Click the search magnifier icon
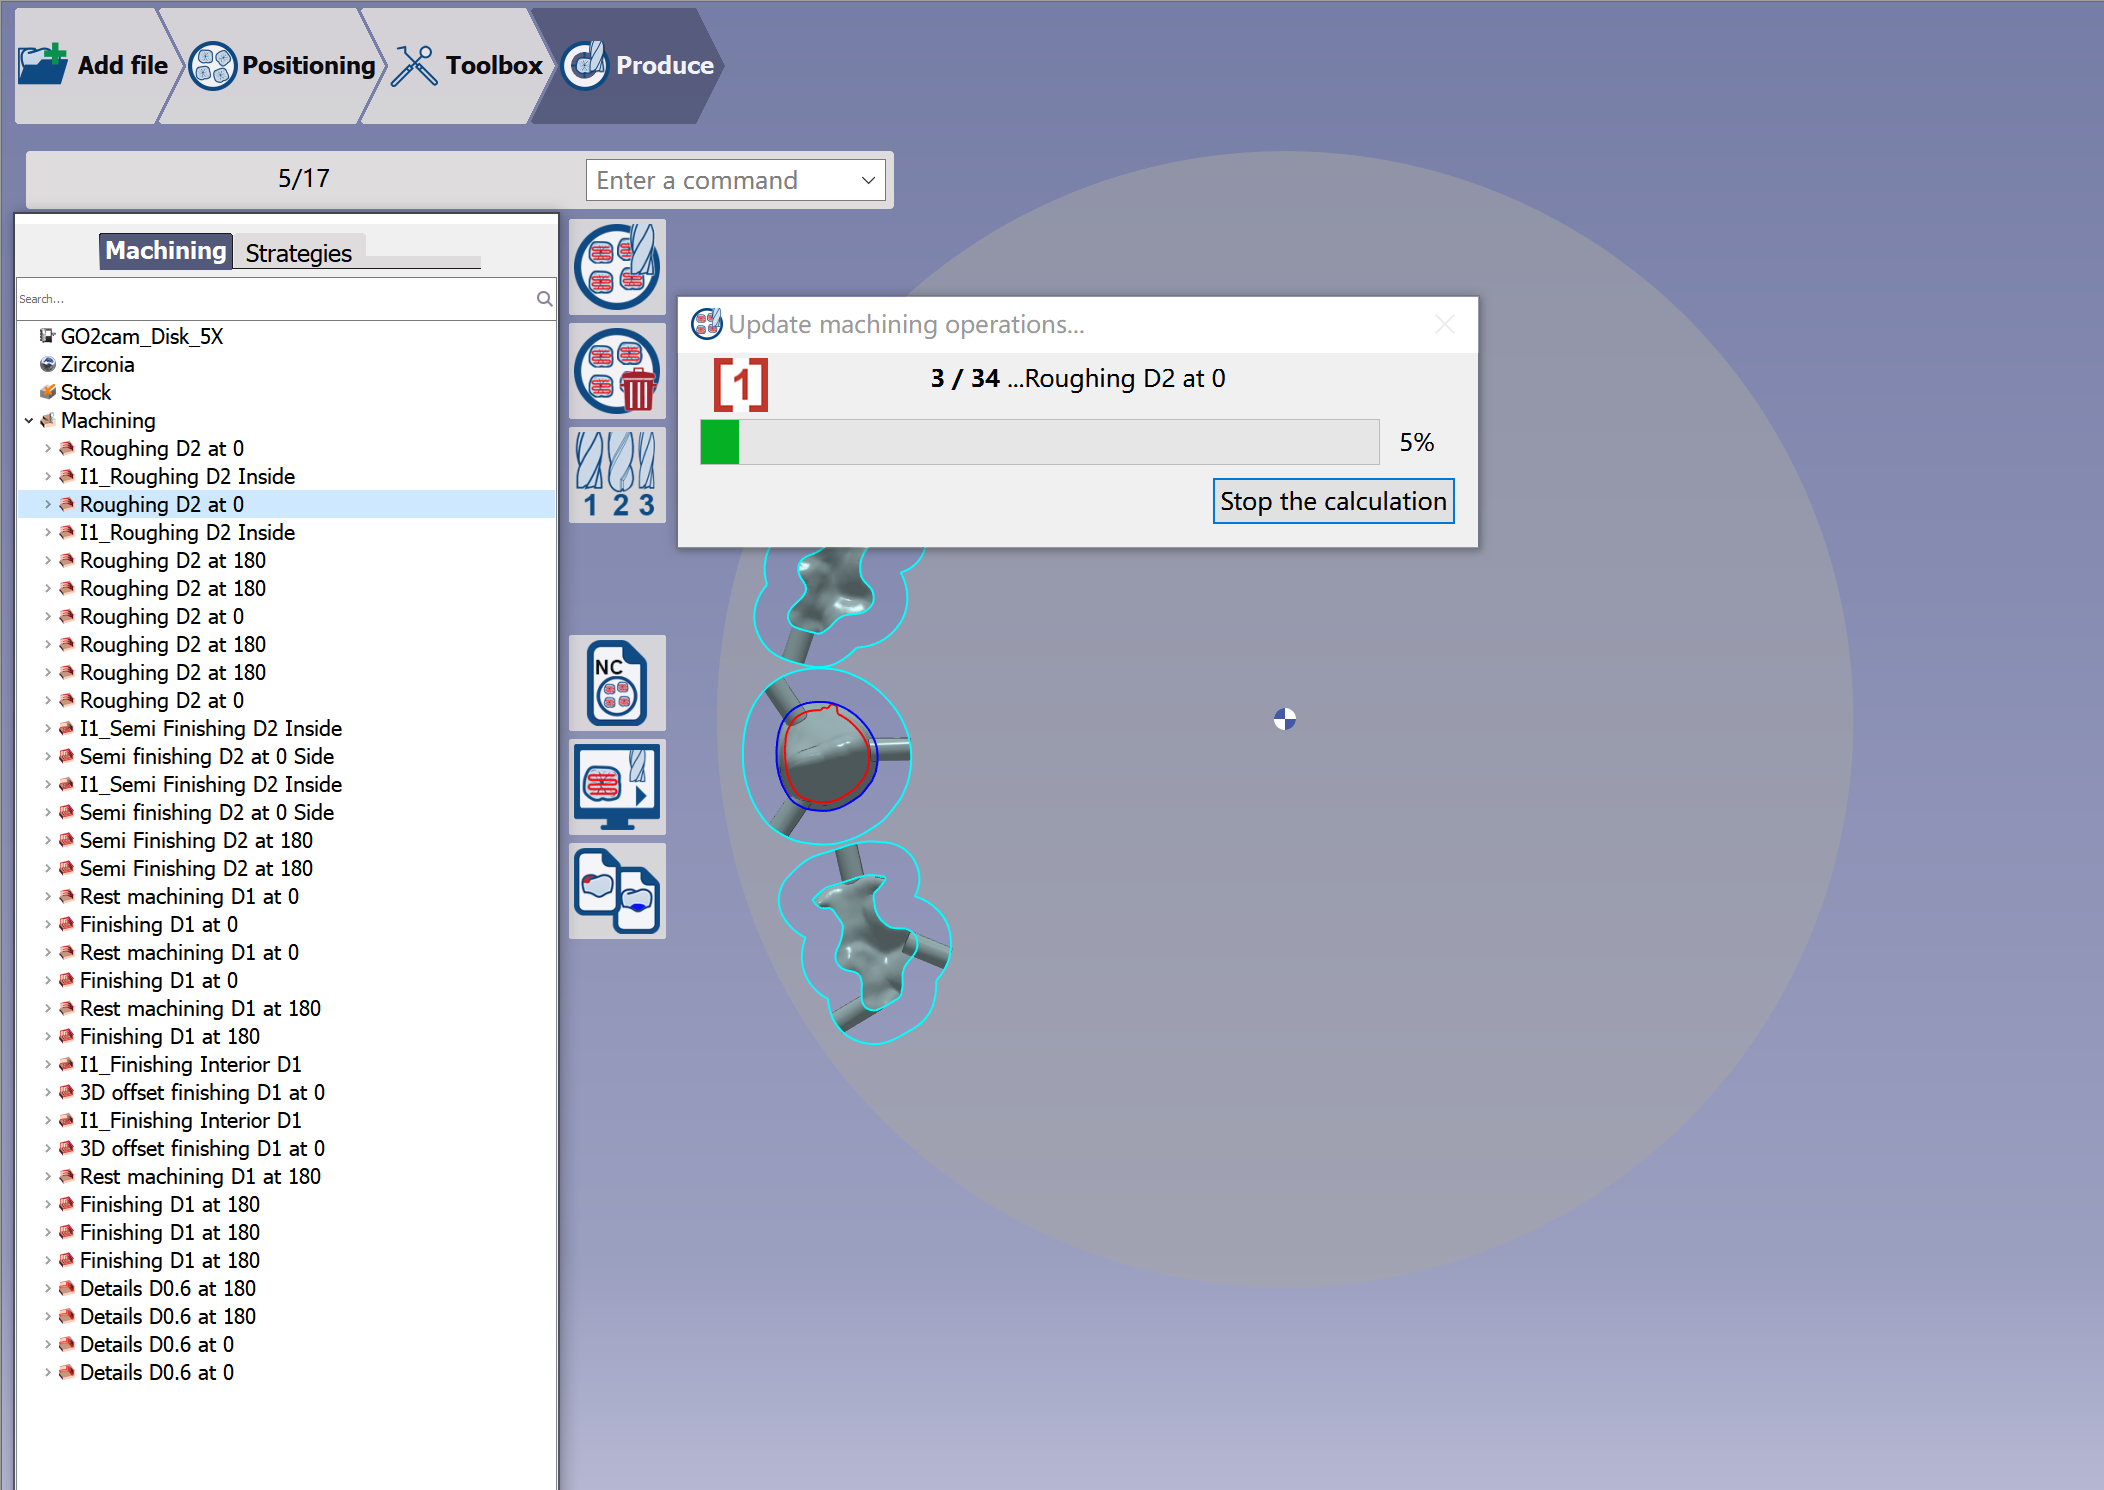 point(544,298)
